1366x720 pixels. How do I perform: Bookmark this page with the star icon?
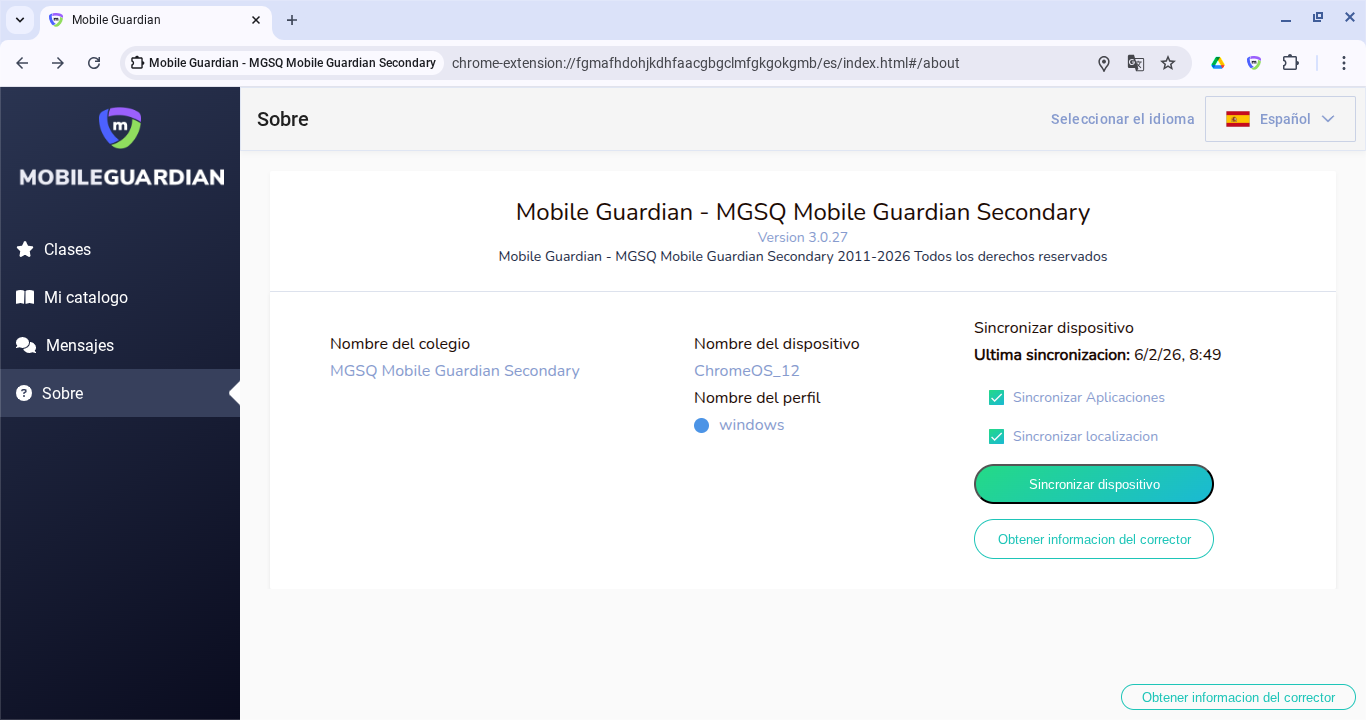[x=1168, y=63]
